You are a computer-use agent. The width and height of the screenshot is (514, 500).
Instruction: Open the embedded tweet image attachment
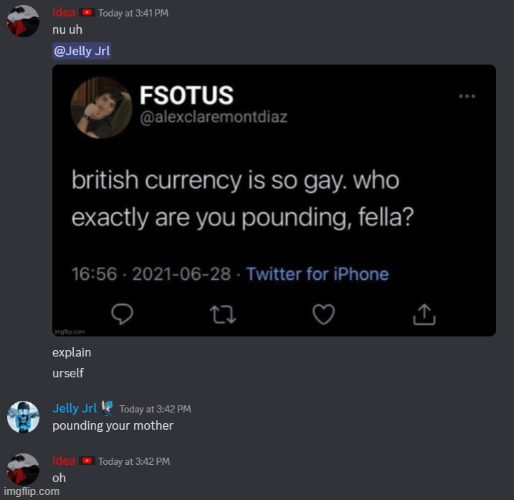click(274, 200)
